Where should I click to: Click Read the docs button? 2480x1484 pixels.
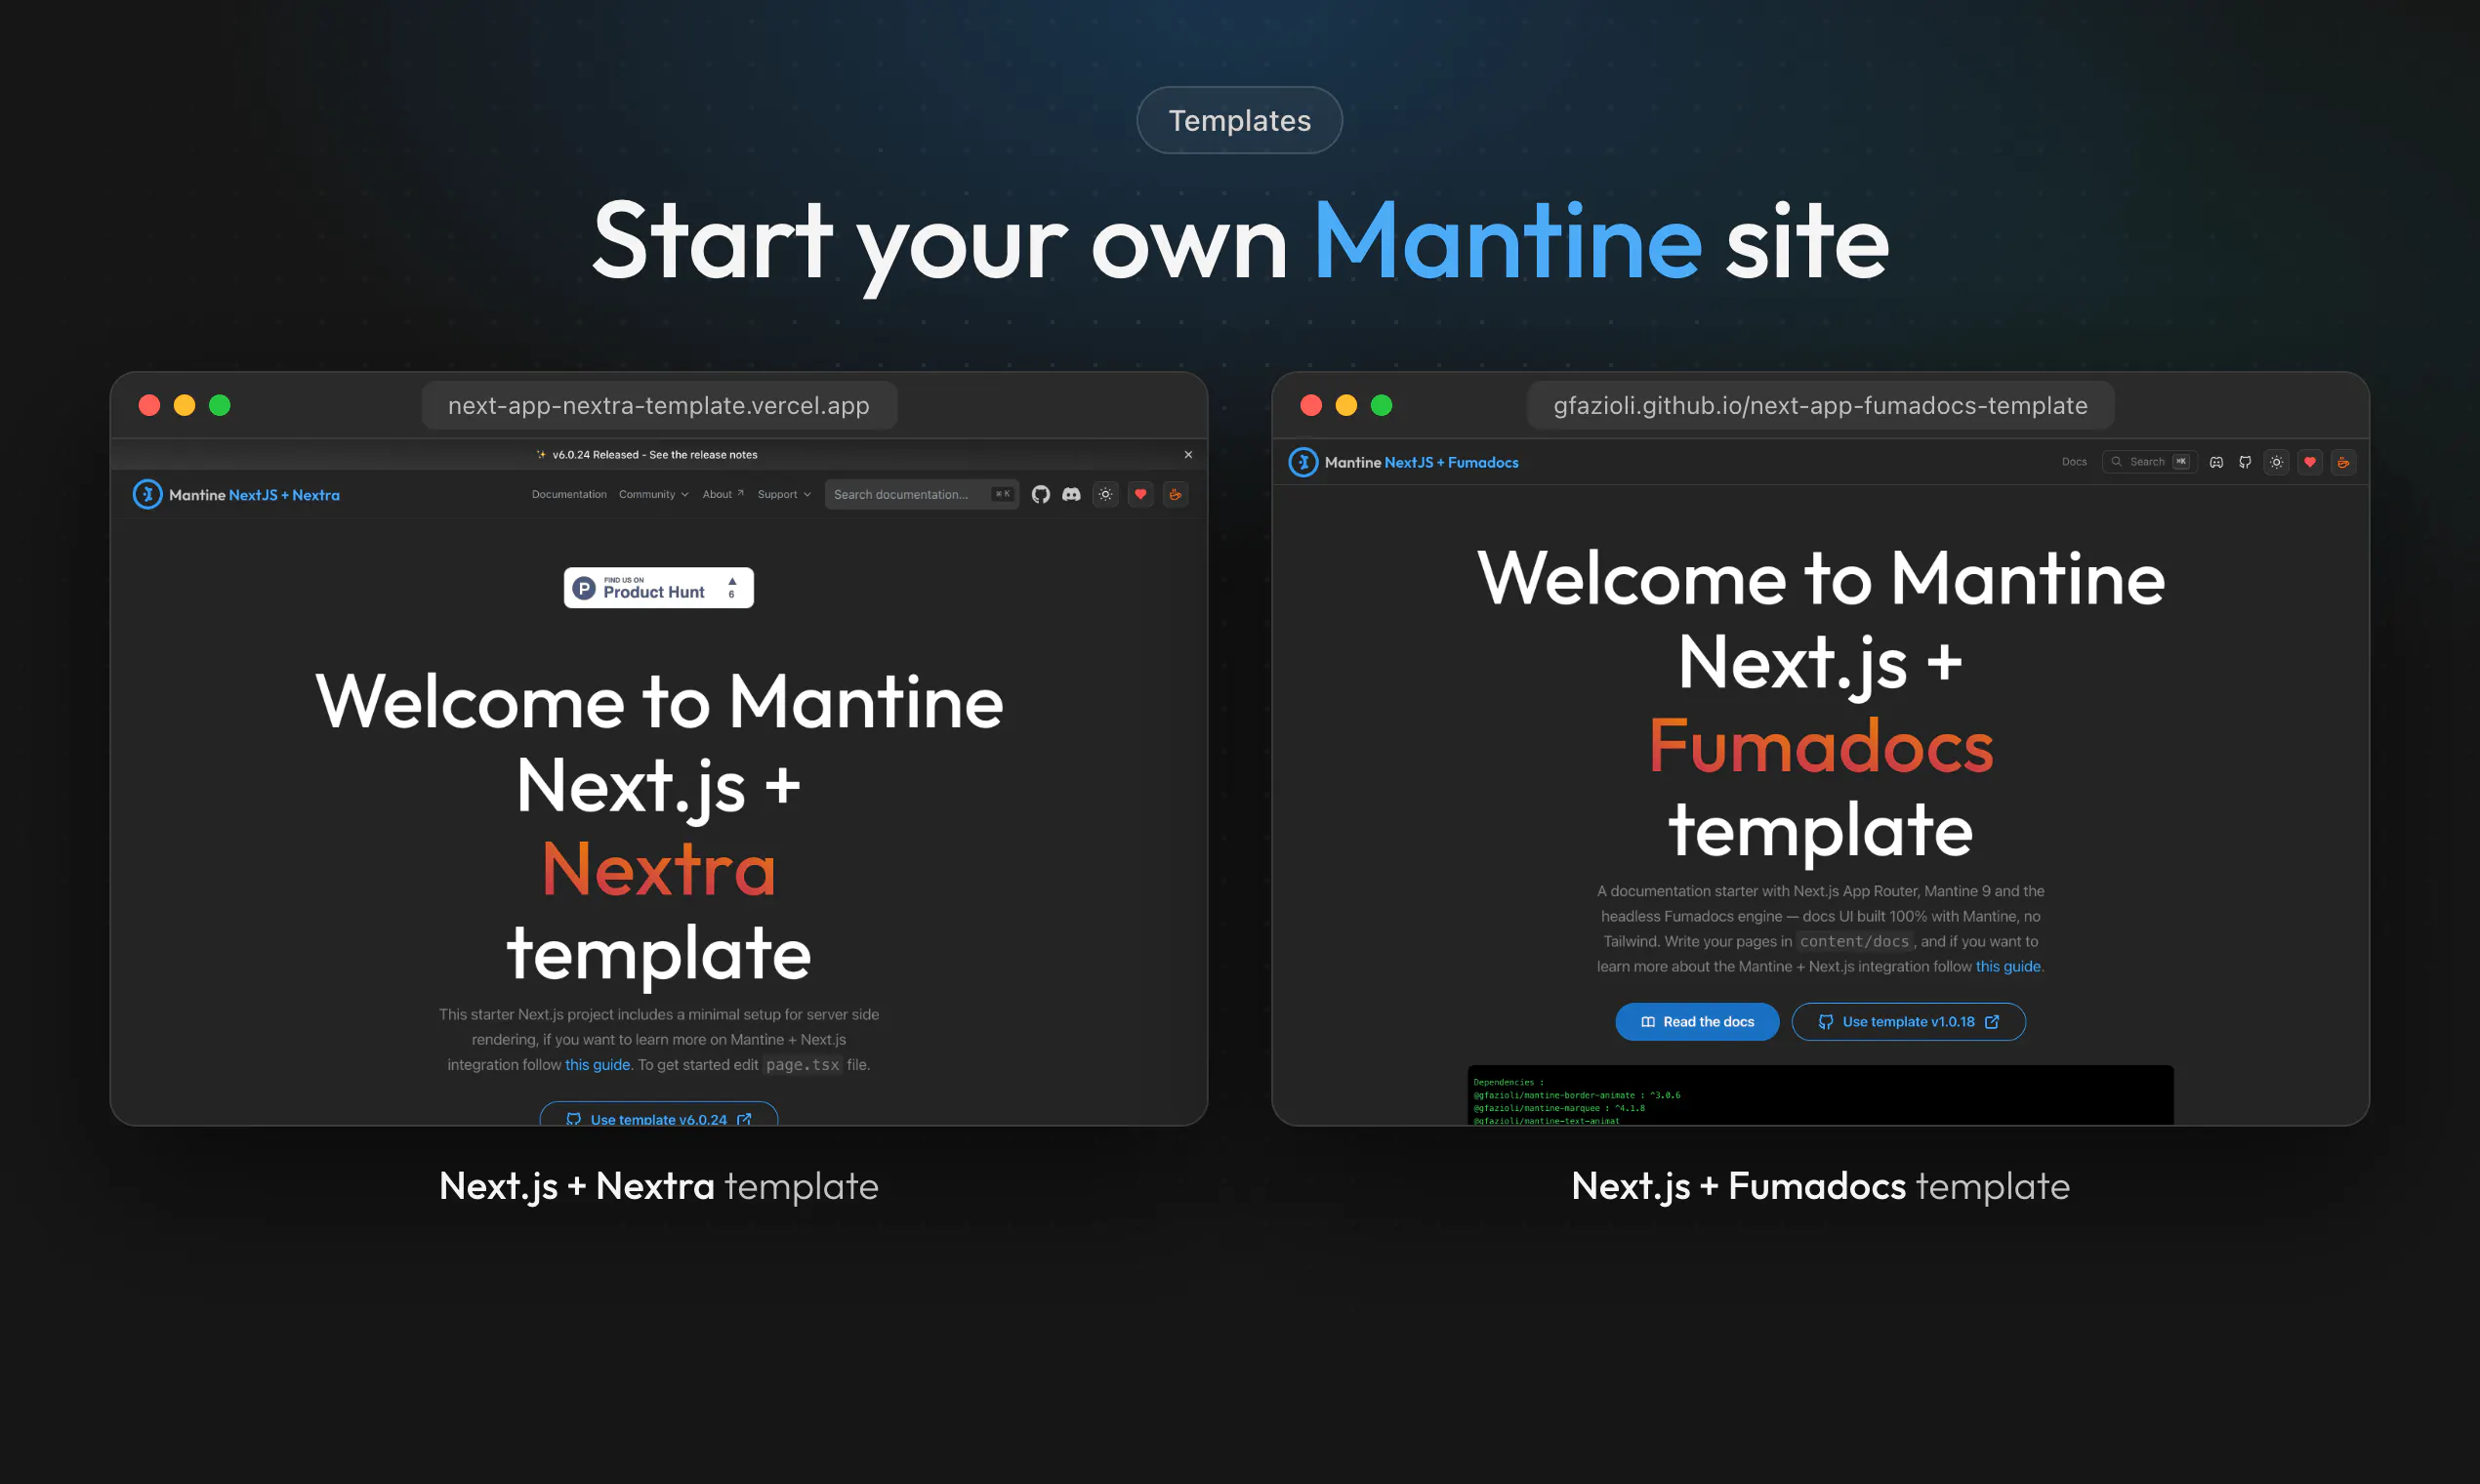(1697, 1022)
